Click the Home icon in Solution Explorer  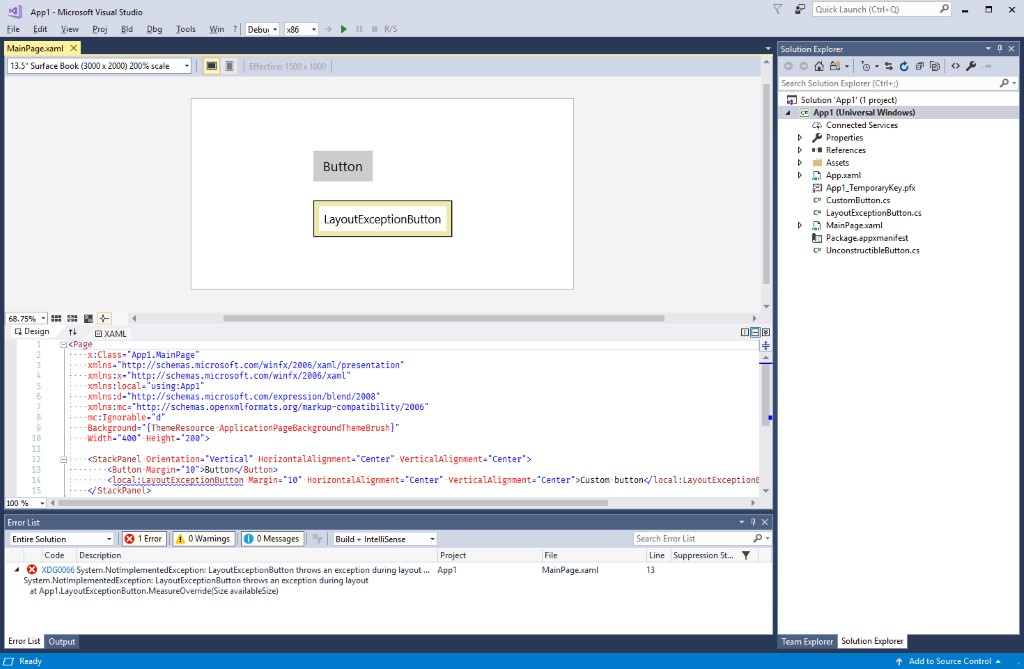coord(819,66)
